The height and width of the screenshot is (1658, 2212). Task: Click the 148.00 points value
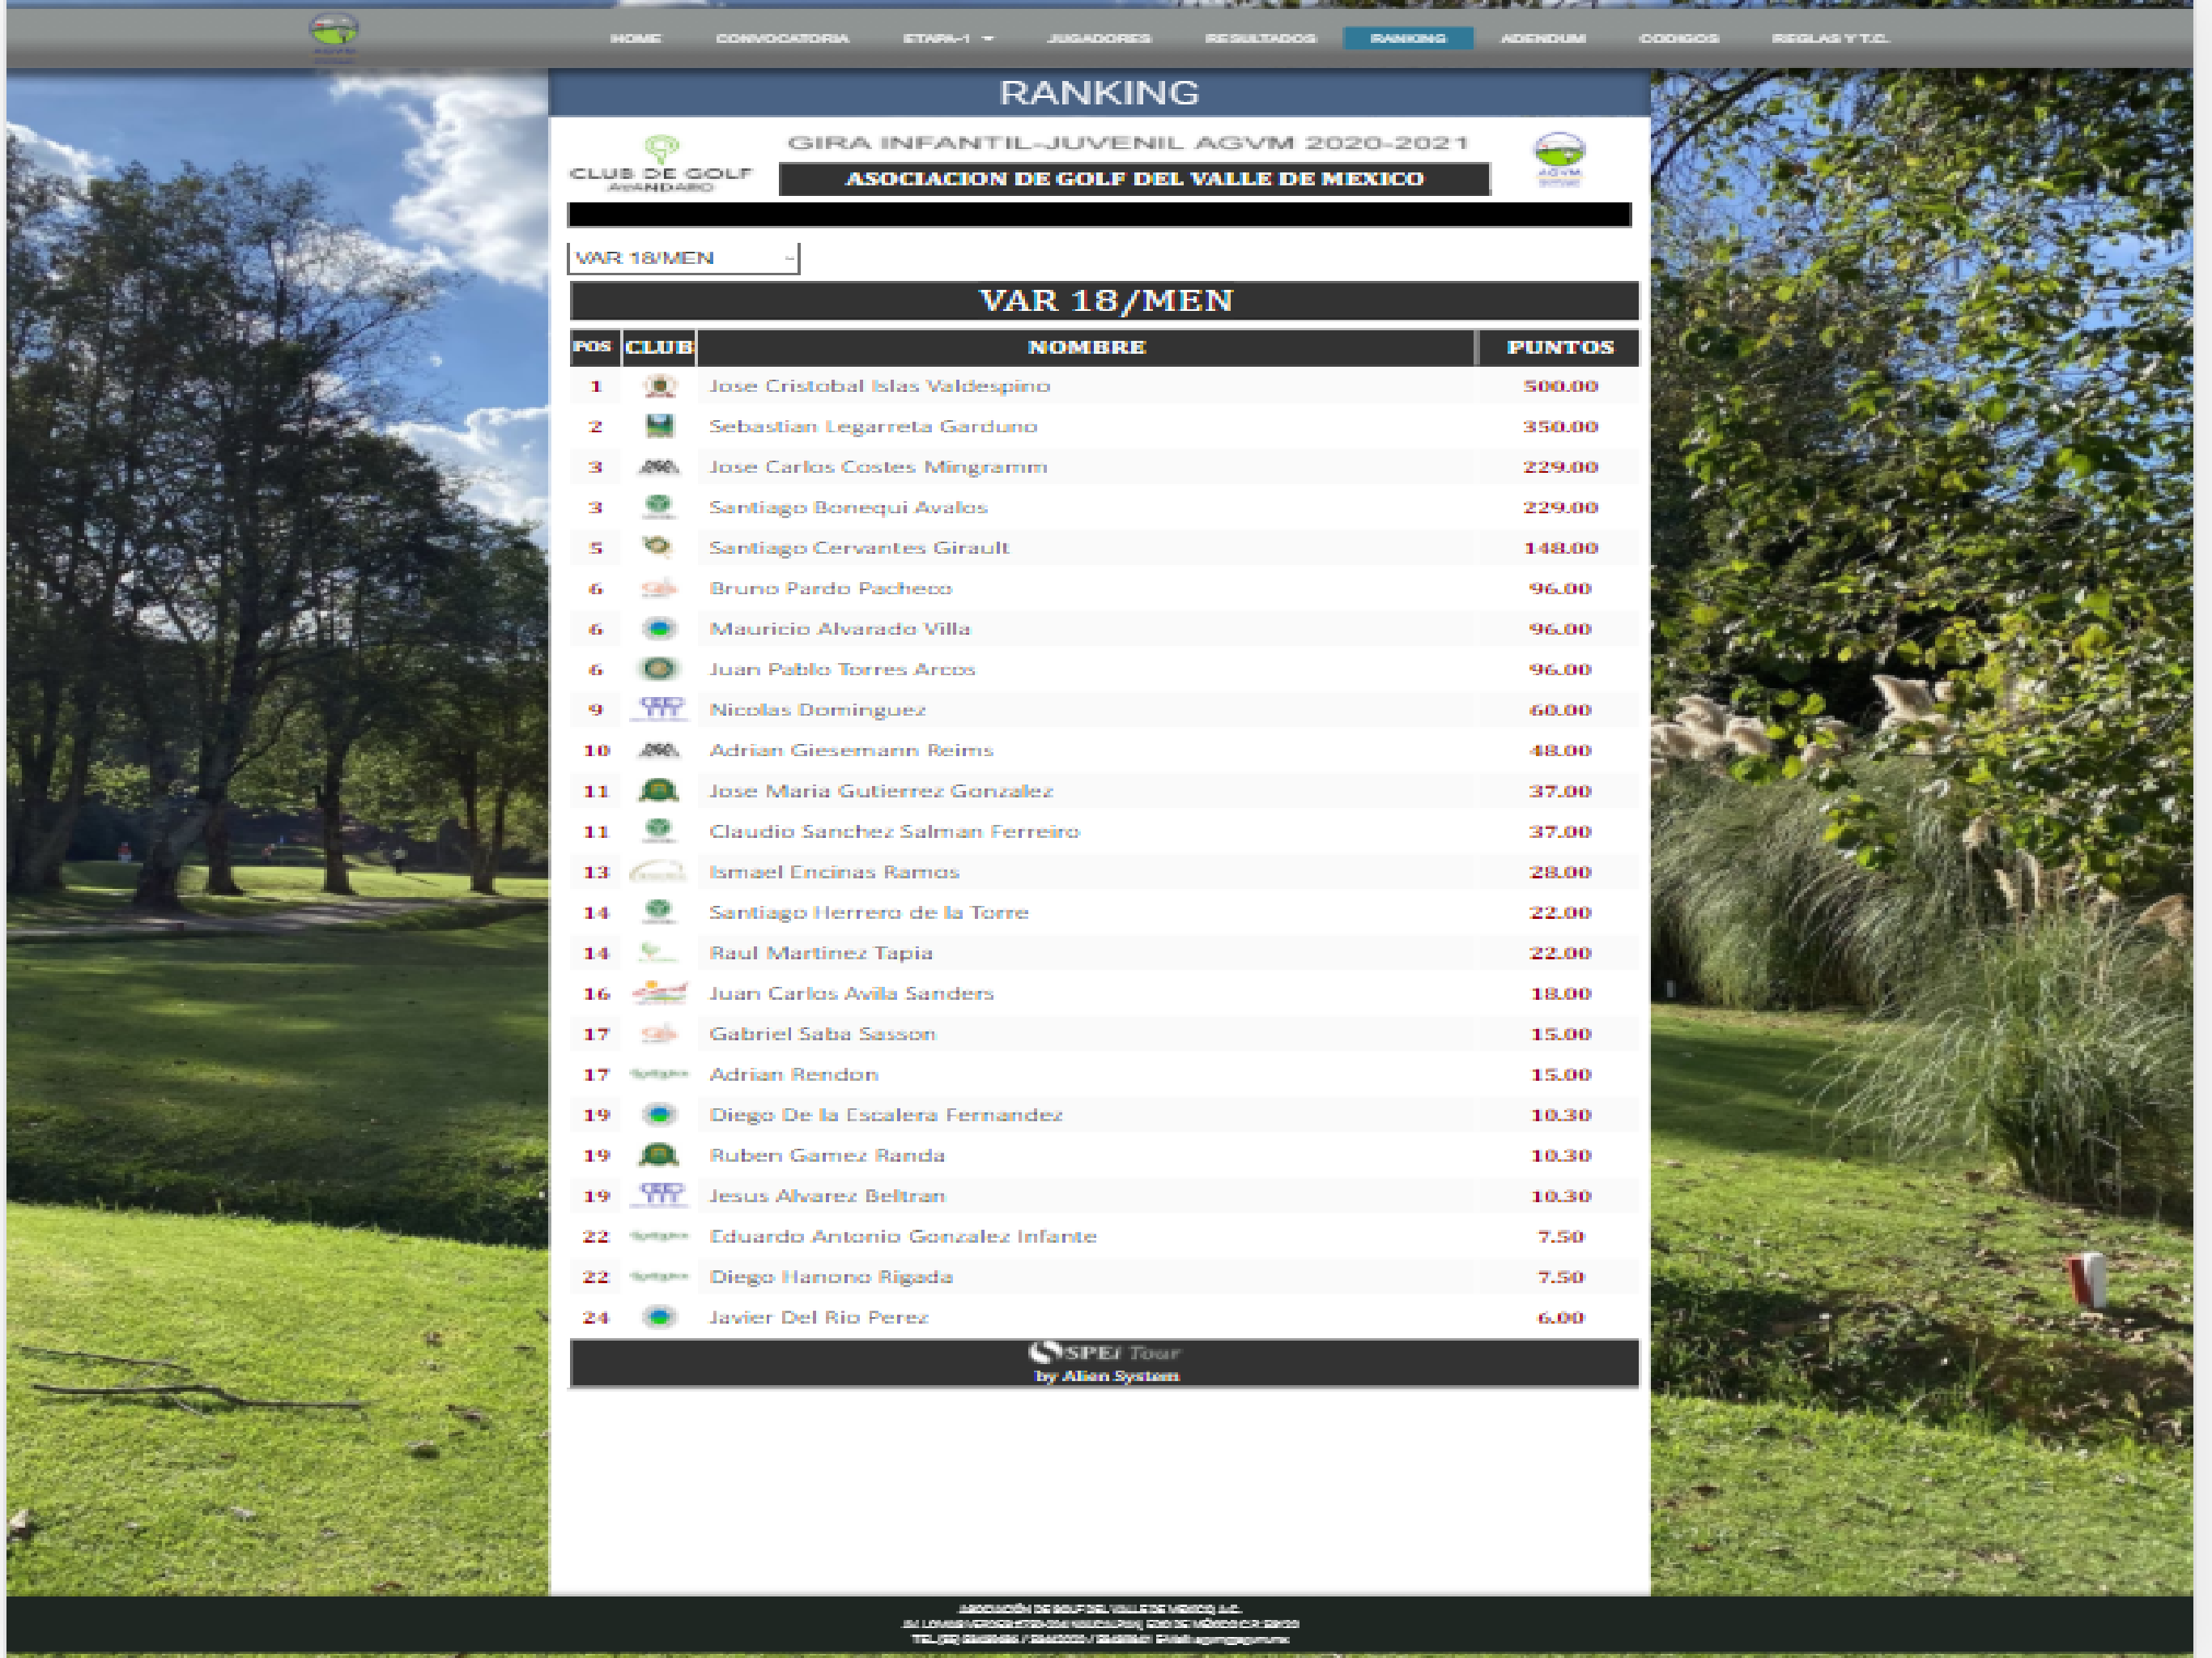point(1560,548)
